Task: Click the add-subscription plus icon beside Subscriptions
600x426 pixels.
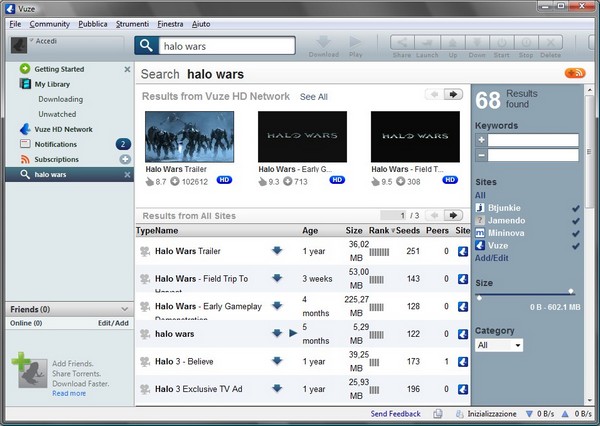Action: (125, 159)
